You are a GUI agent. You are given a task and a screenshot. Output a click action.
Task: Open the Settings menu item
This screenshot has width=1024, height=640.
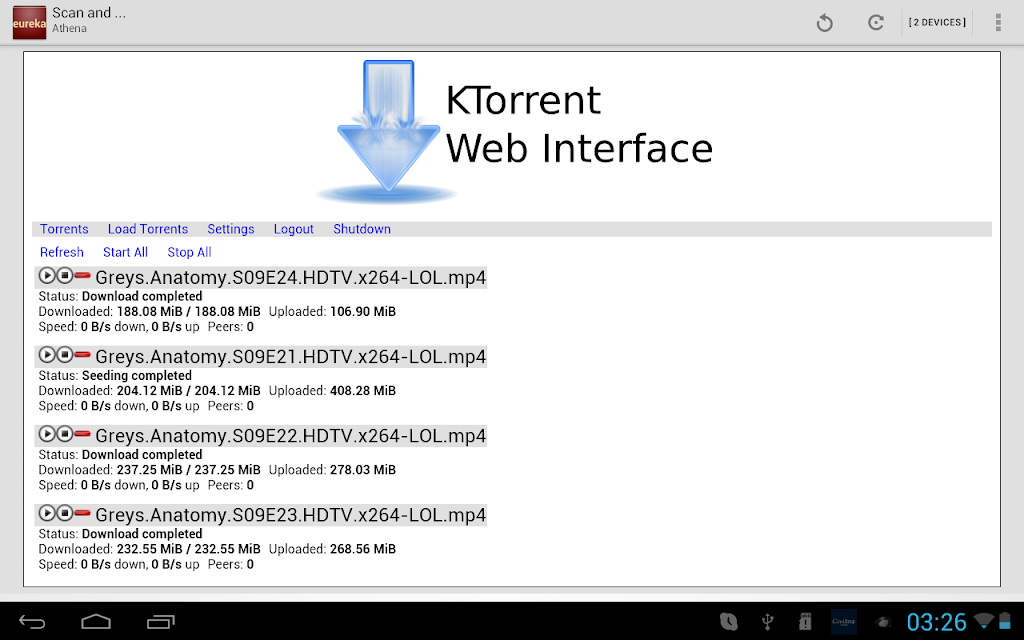pos(231,229)
